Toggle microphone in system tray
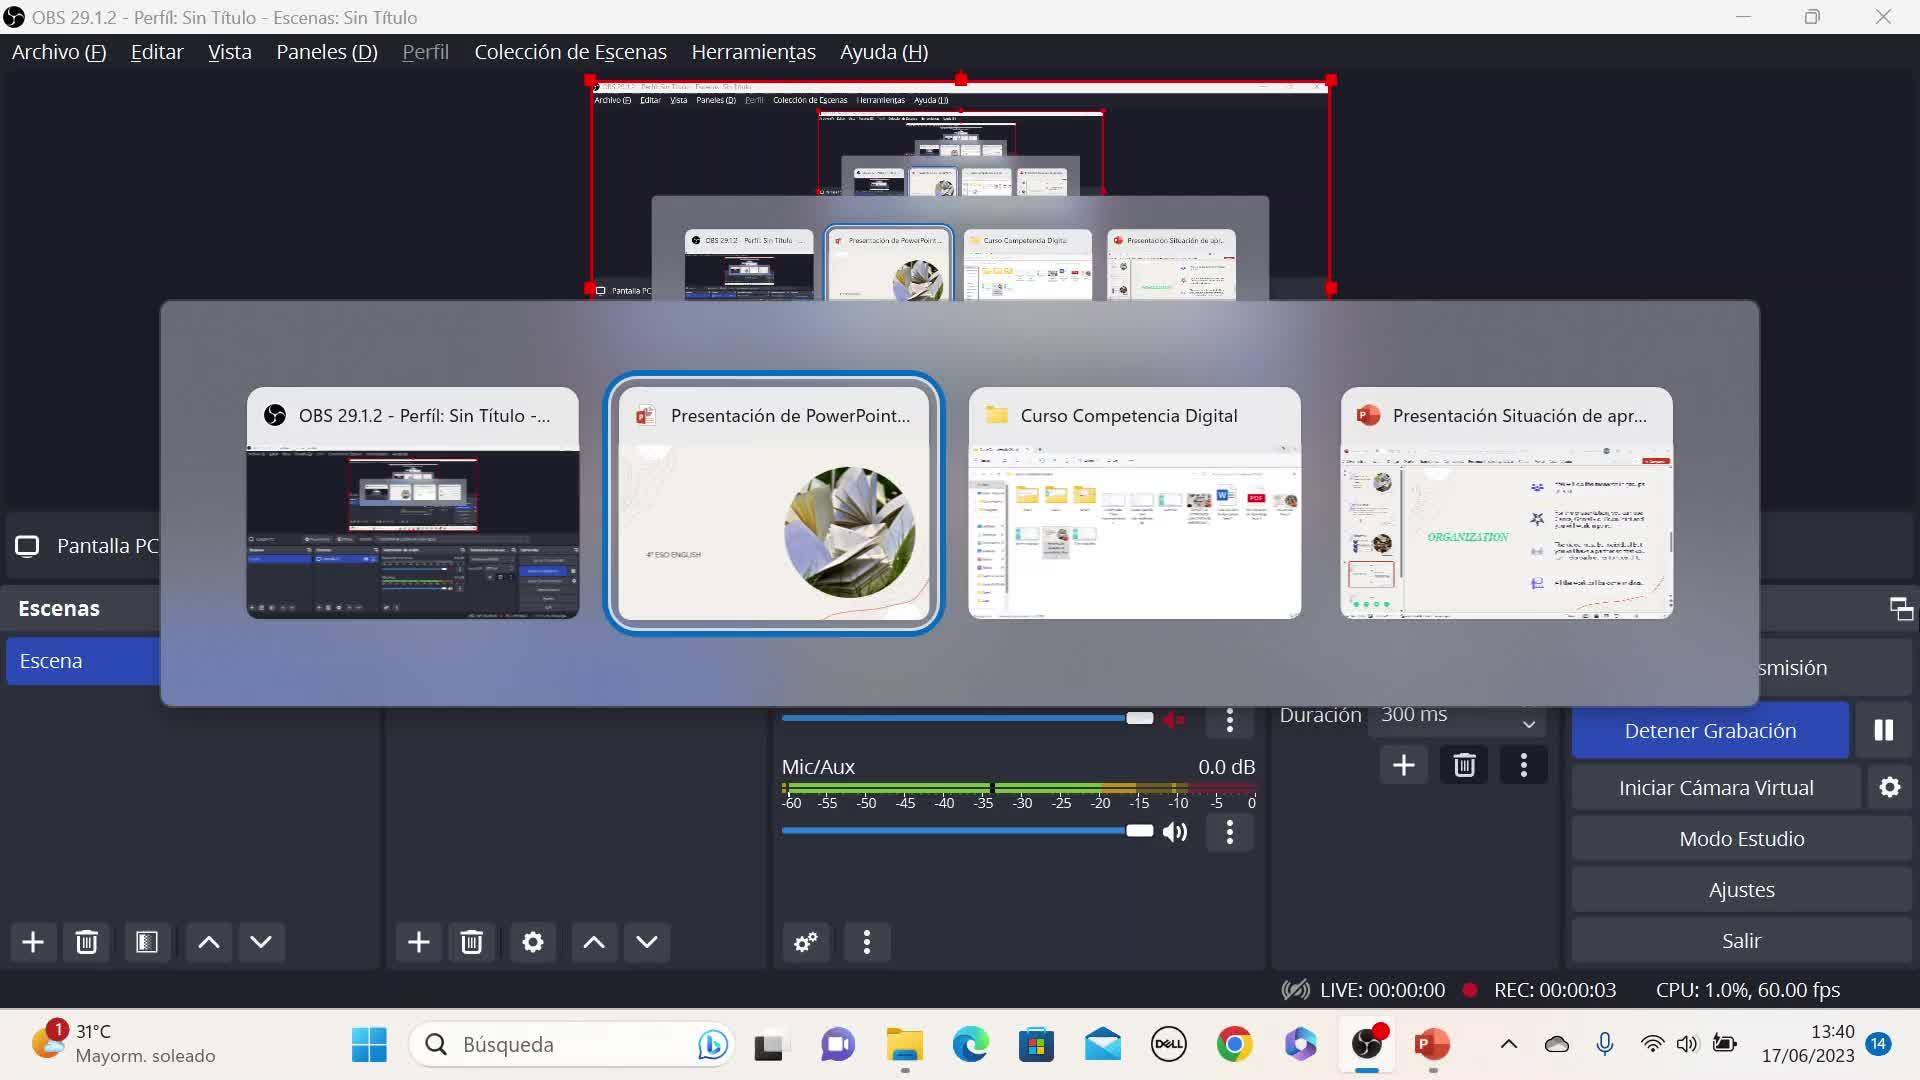 (x=1605, y=1044)
